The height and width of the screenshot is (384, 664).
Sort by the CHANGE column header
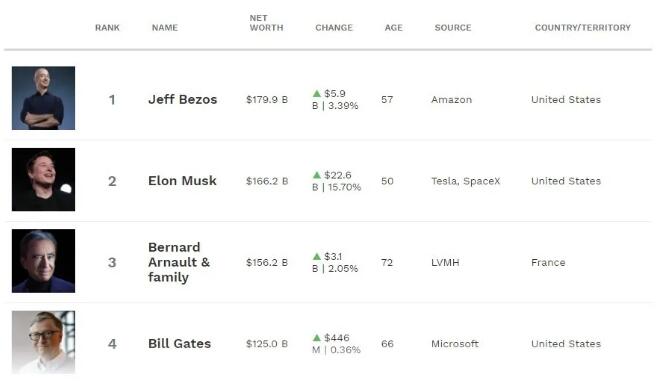pyautogui.click(x=334, y=28)
